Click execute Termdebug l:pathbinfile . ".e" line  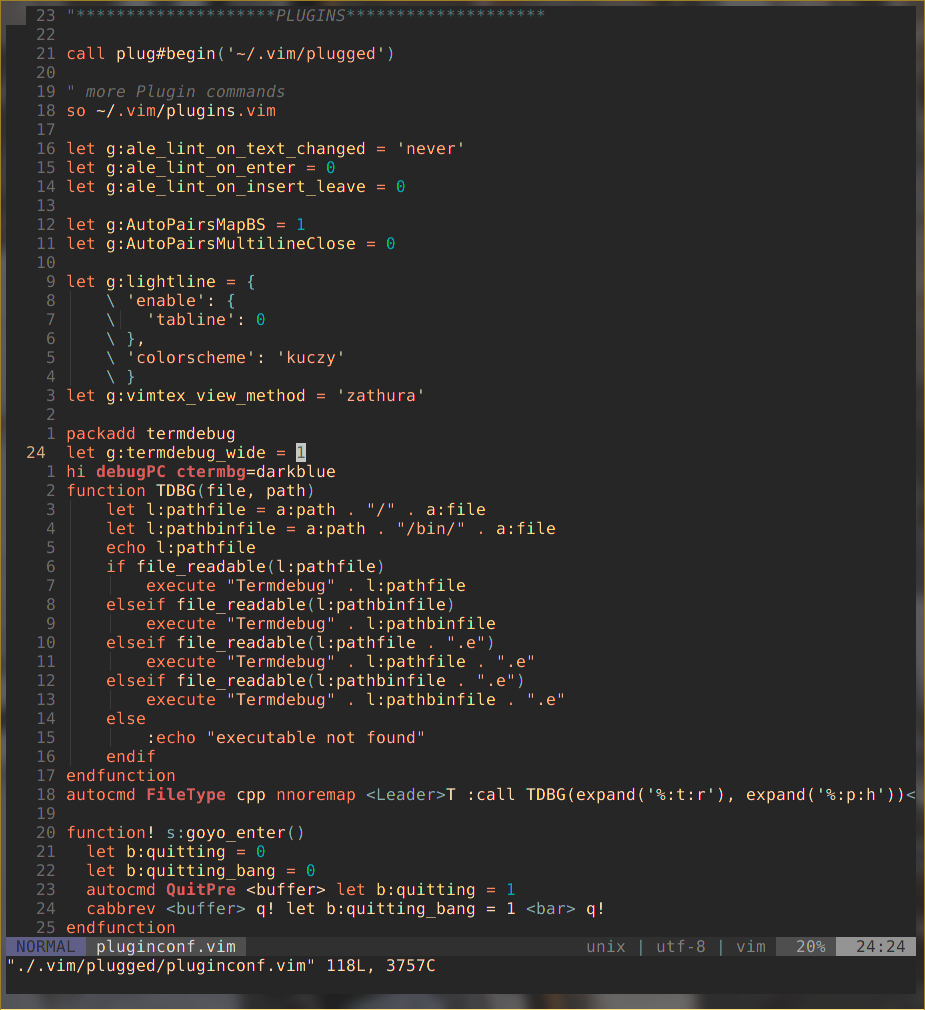click(x=356, y=700)
